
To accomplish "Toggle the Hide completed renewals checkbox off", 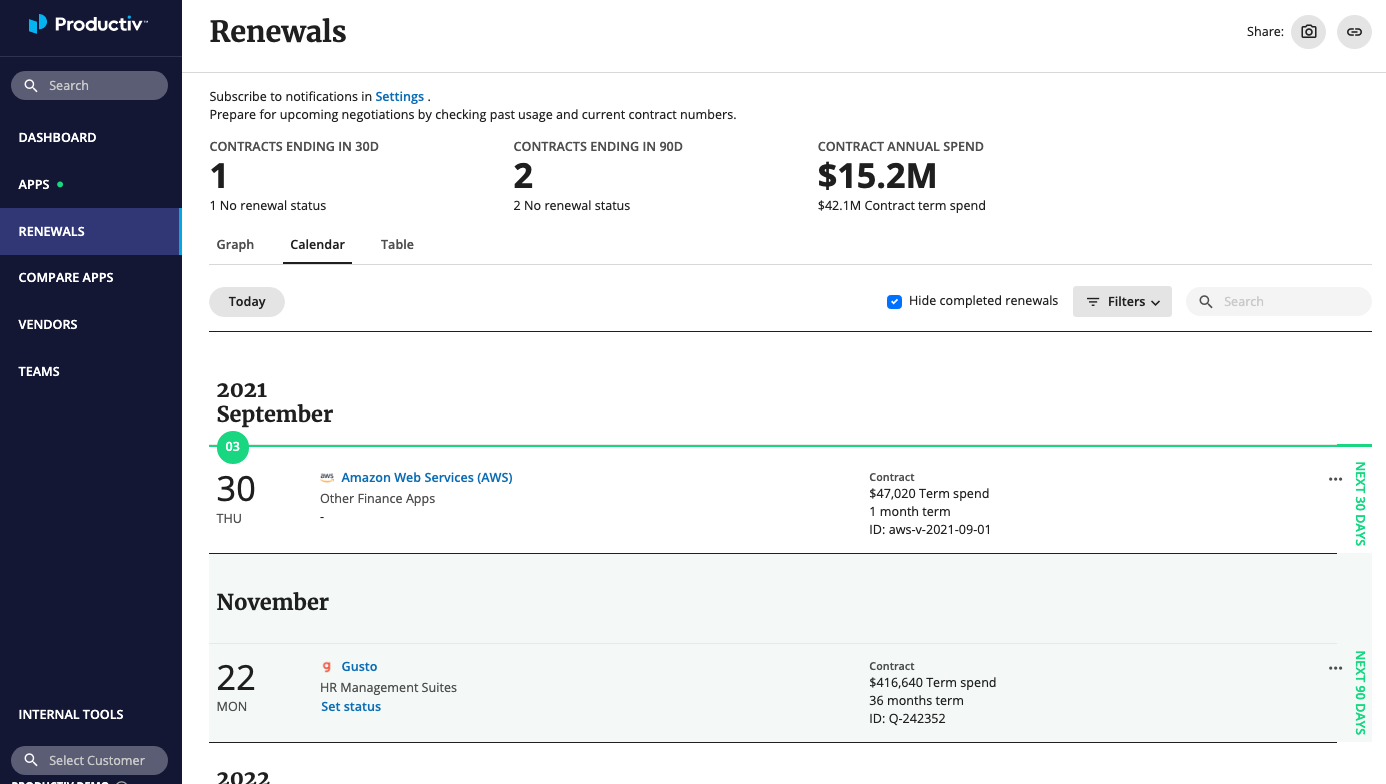I will pyautogui.click(x=894, y=300).
